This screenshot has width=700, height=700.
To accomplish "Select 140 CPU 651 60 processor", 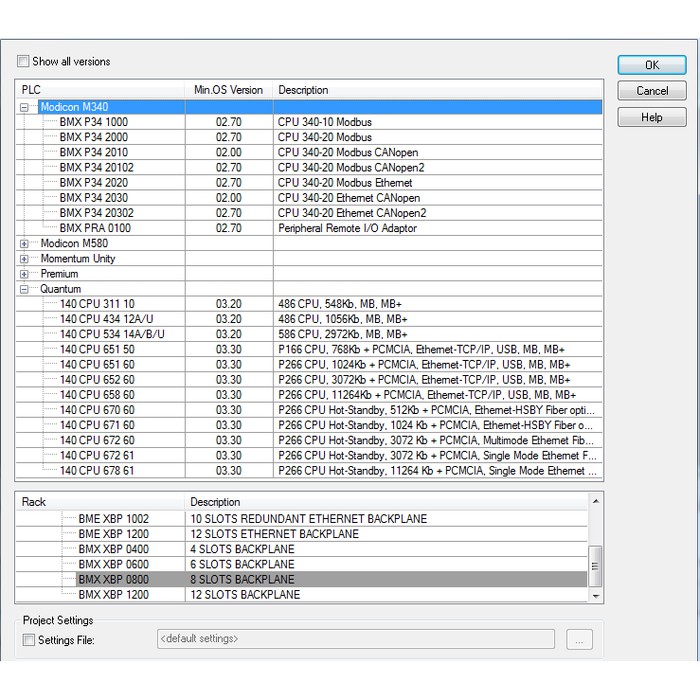I will pyautogui.click(x=97, y=364).
